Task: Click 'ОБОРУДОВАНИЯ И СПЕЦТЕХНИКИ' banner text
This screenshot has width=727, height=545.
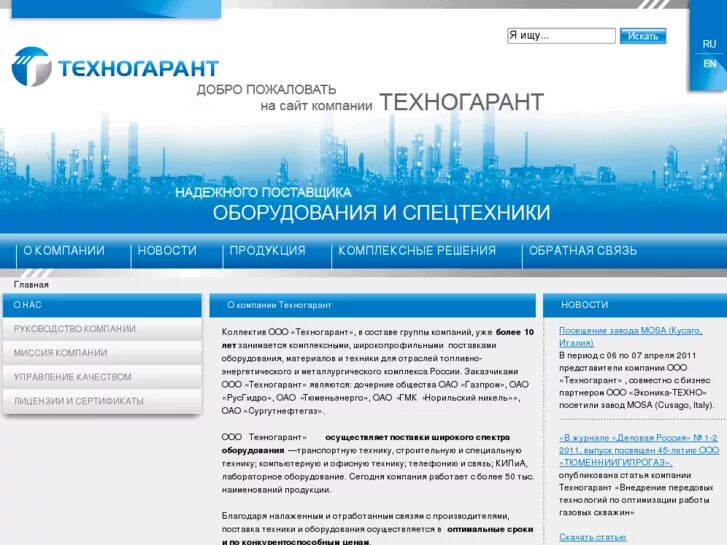Action: pos(382,212)
